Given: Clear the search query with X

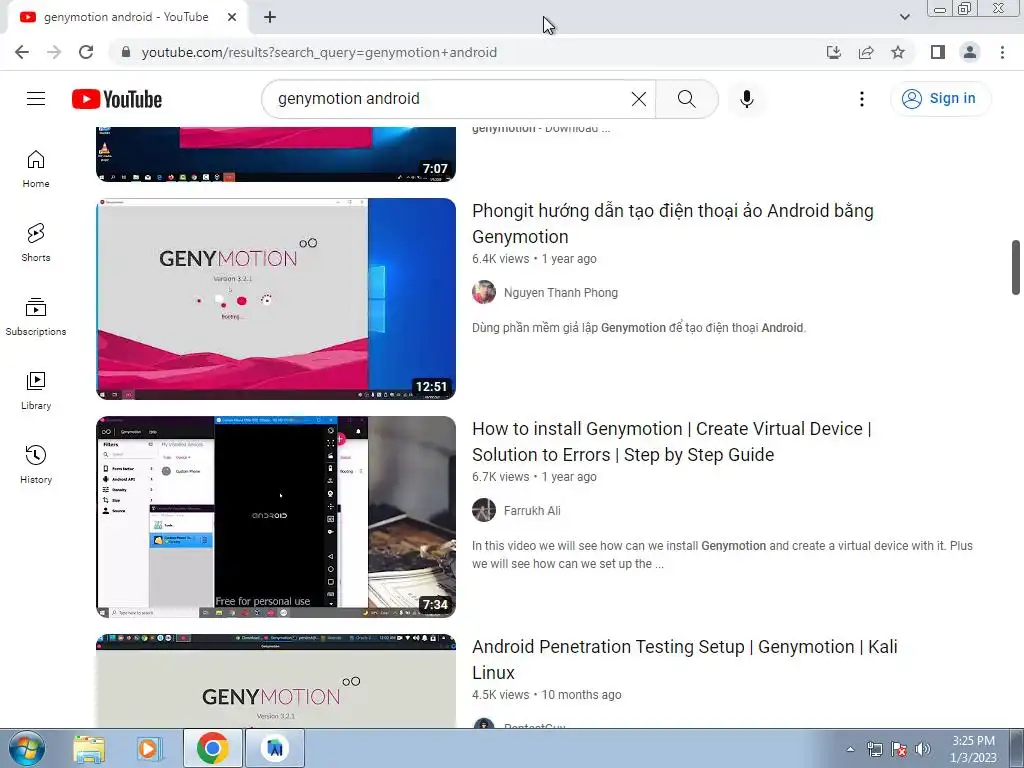Looking at the screenshot, I should [639, 99].
